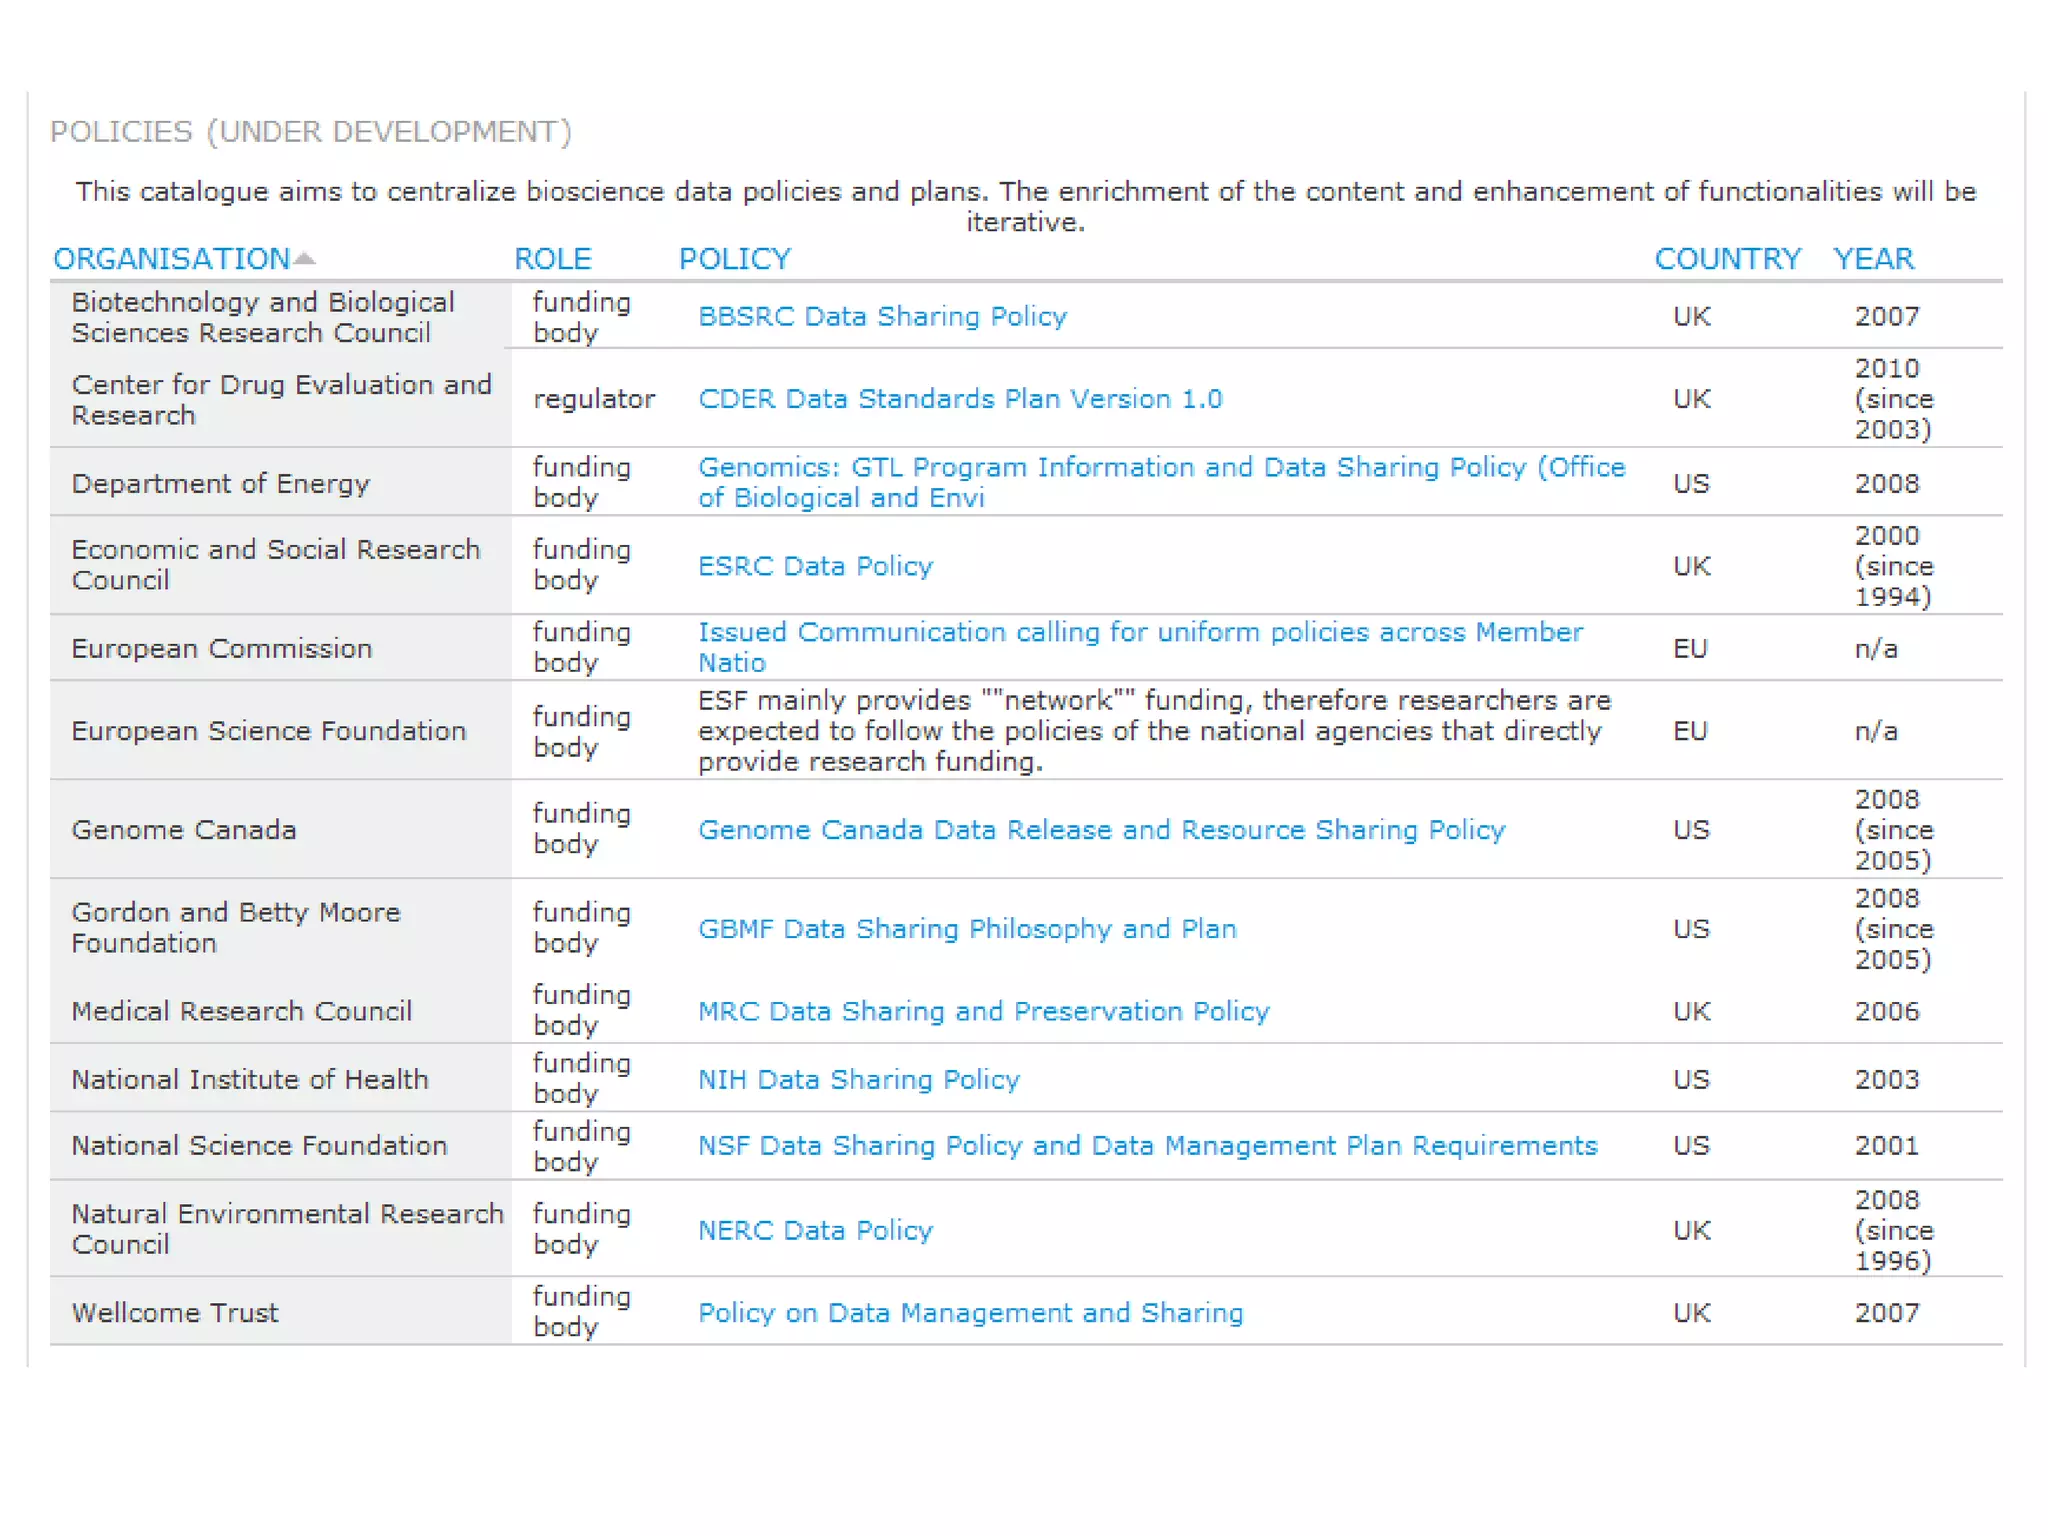Select the European Science Foundation organisation cell
This screenshot has width=2048, height=1536.
pos(268,731)
